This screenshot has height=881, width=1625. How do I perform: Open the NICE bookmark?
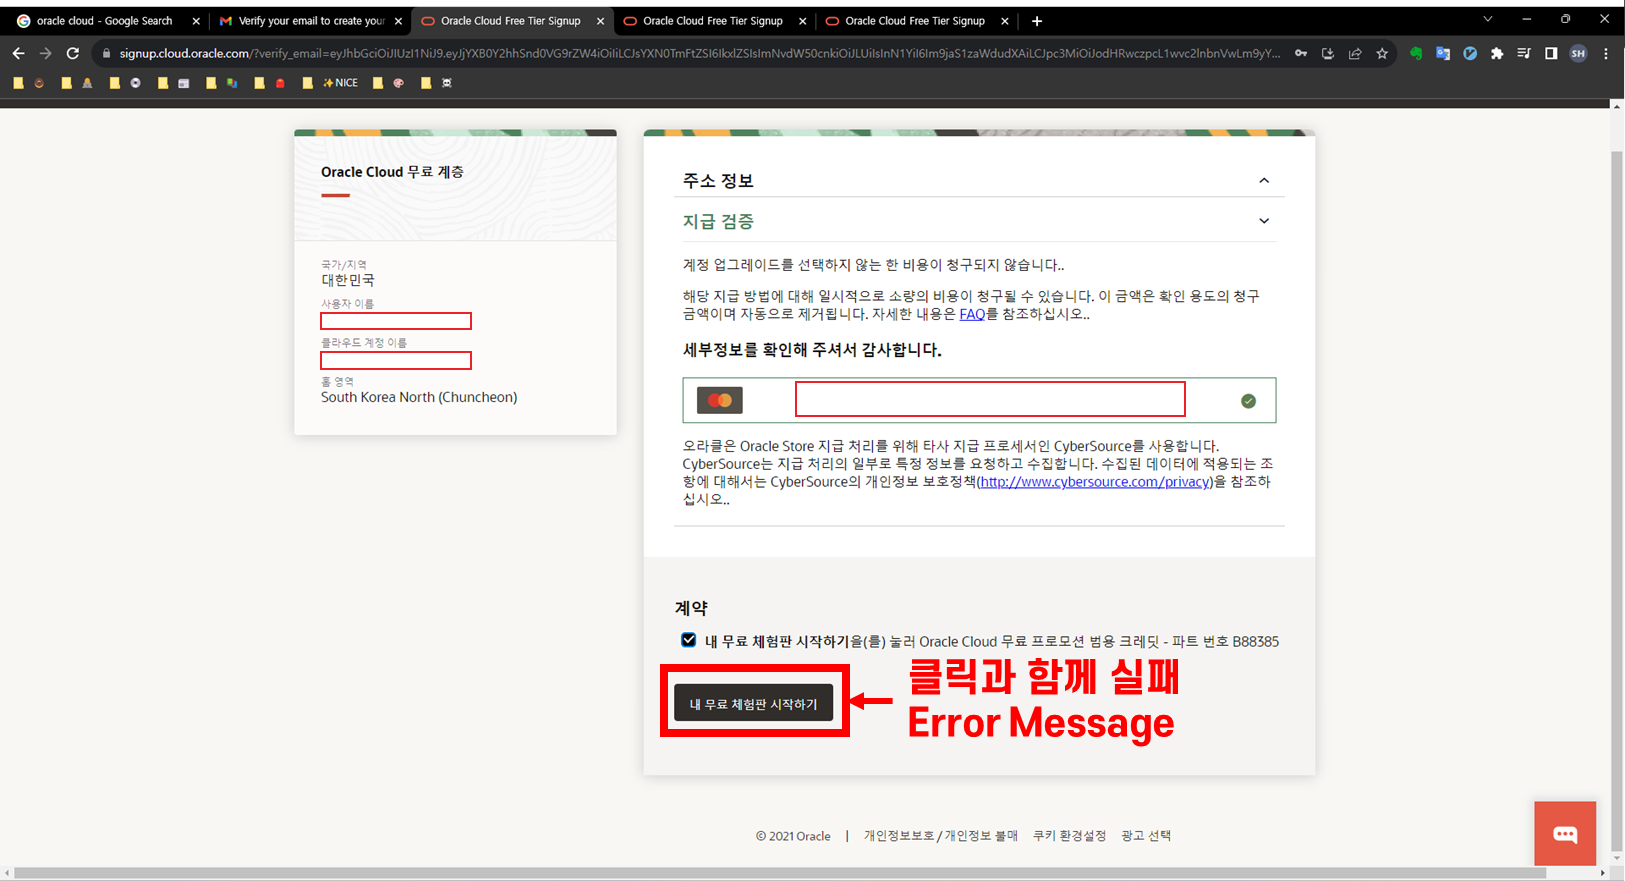point(340,83)
